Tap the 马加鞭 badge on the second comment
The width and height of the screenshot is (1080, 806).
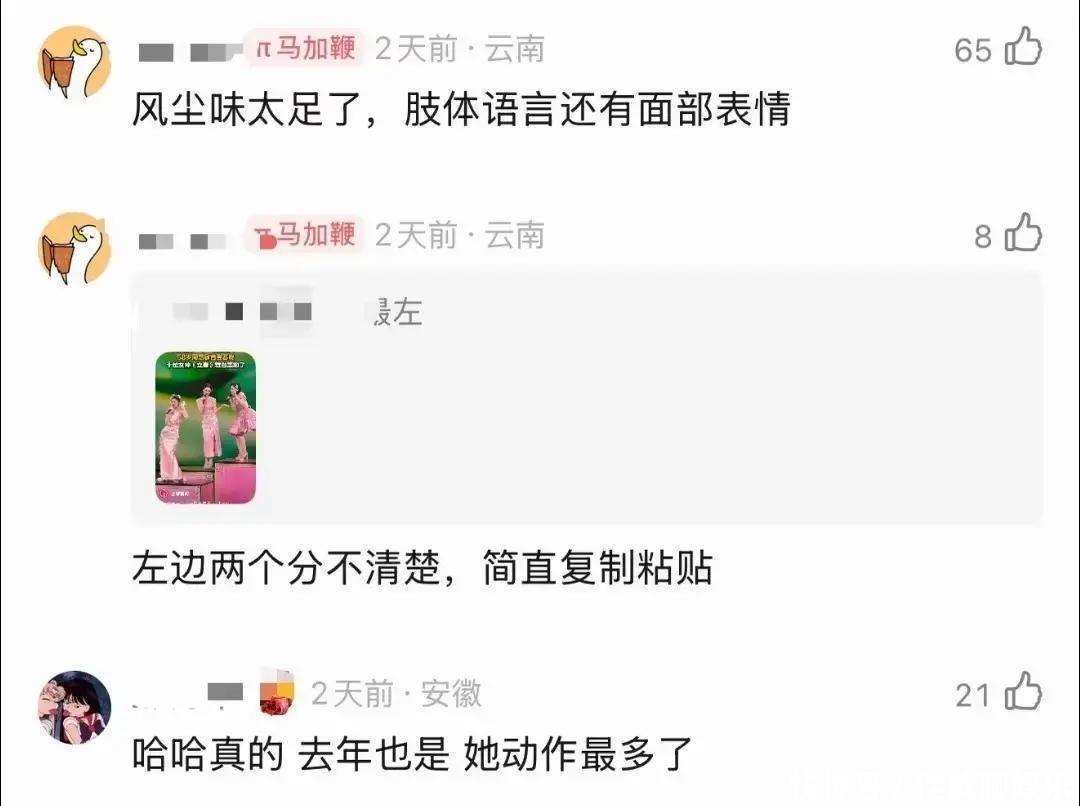305,234
